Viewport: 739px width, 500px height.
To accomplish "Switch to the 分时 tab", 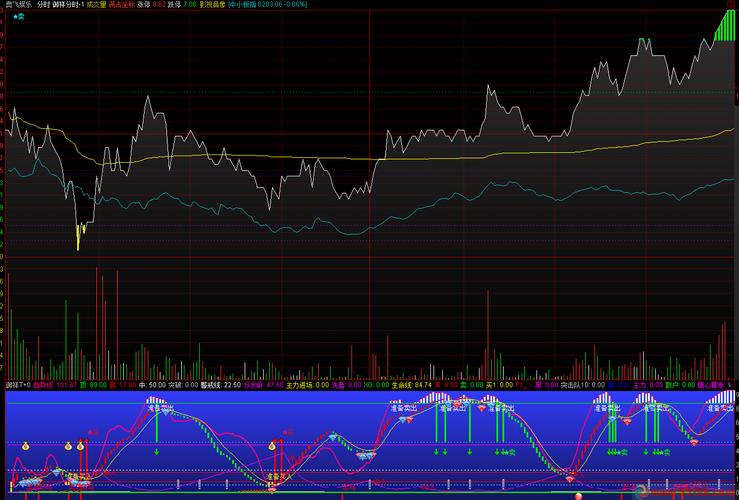I will (43, 5).
